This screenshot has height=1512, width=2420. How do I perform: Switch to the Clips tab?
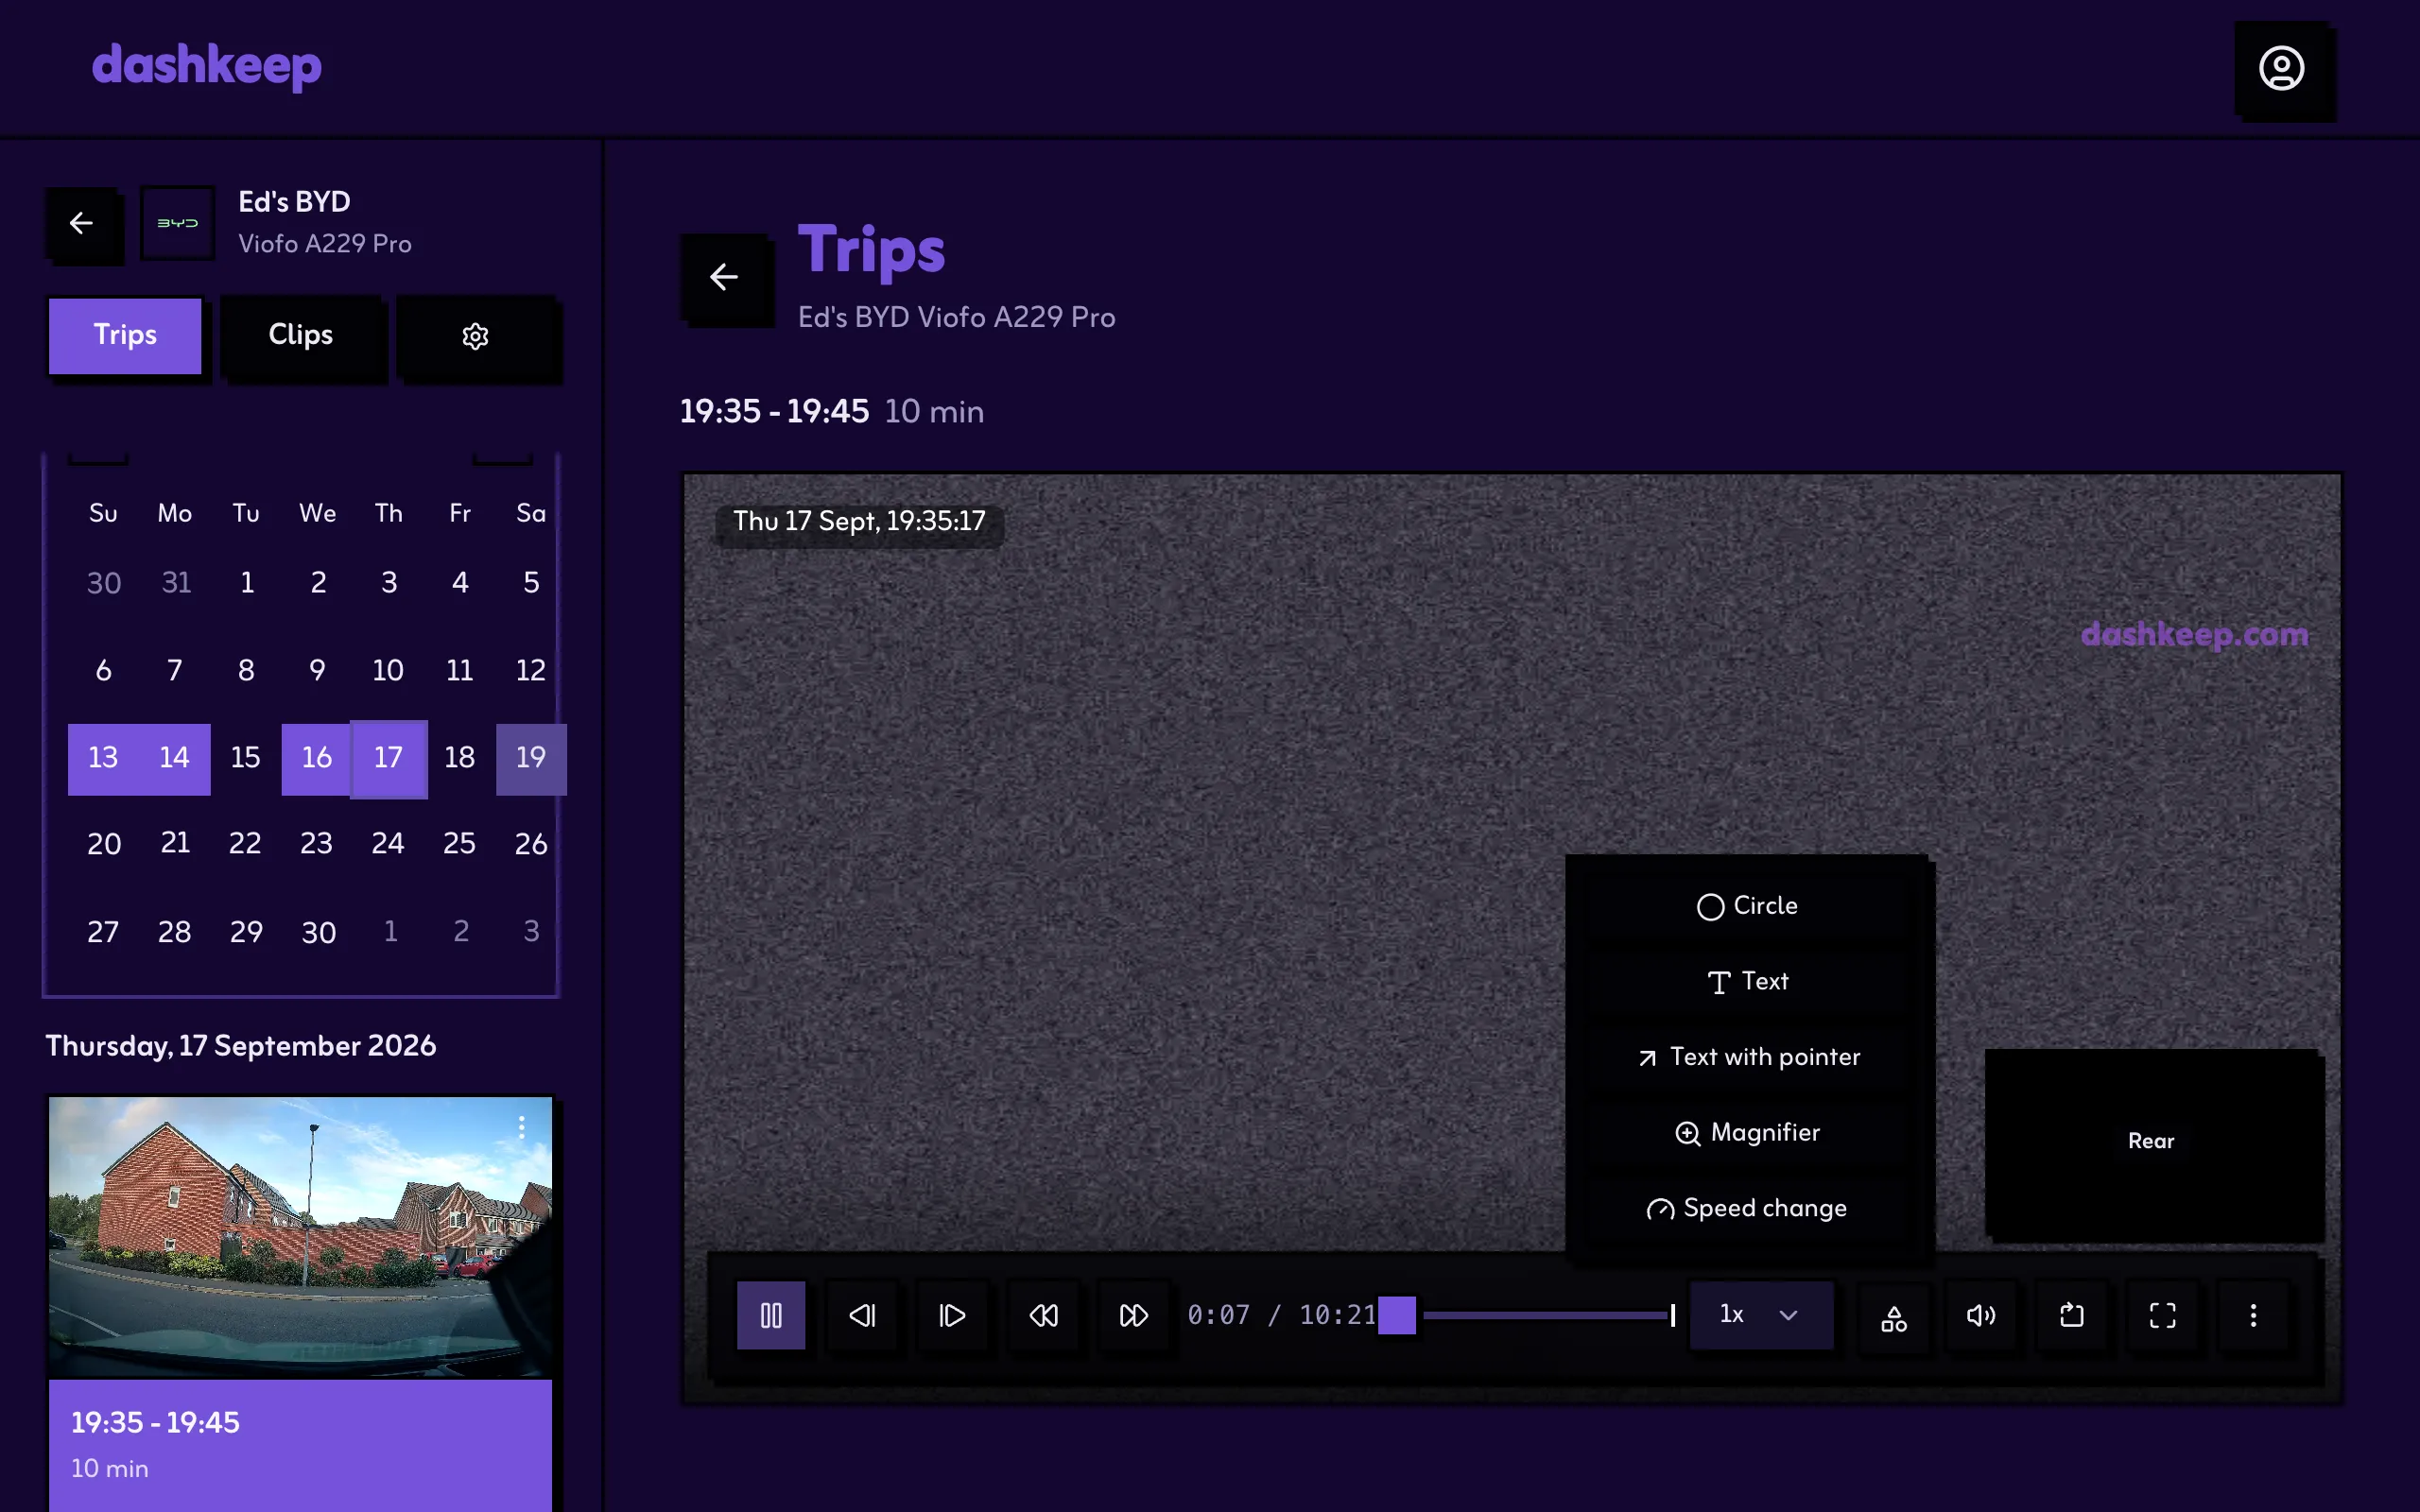pos(301,336)
